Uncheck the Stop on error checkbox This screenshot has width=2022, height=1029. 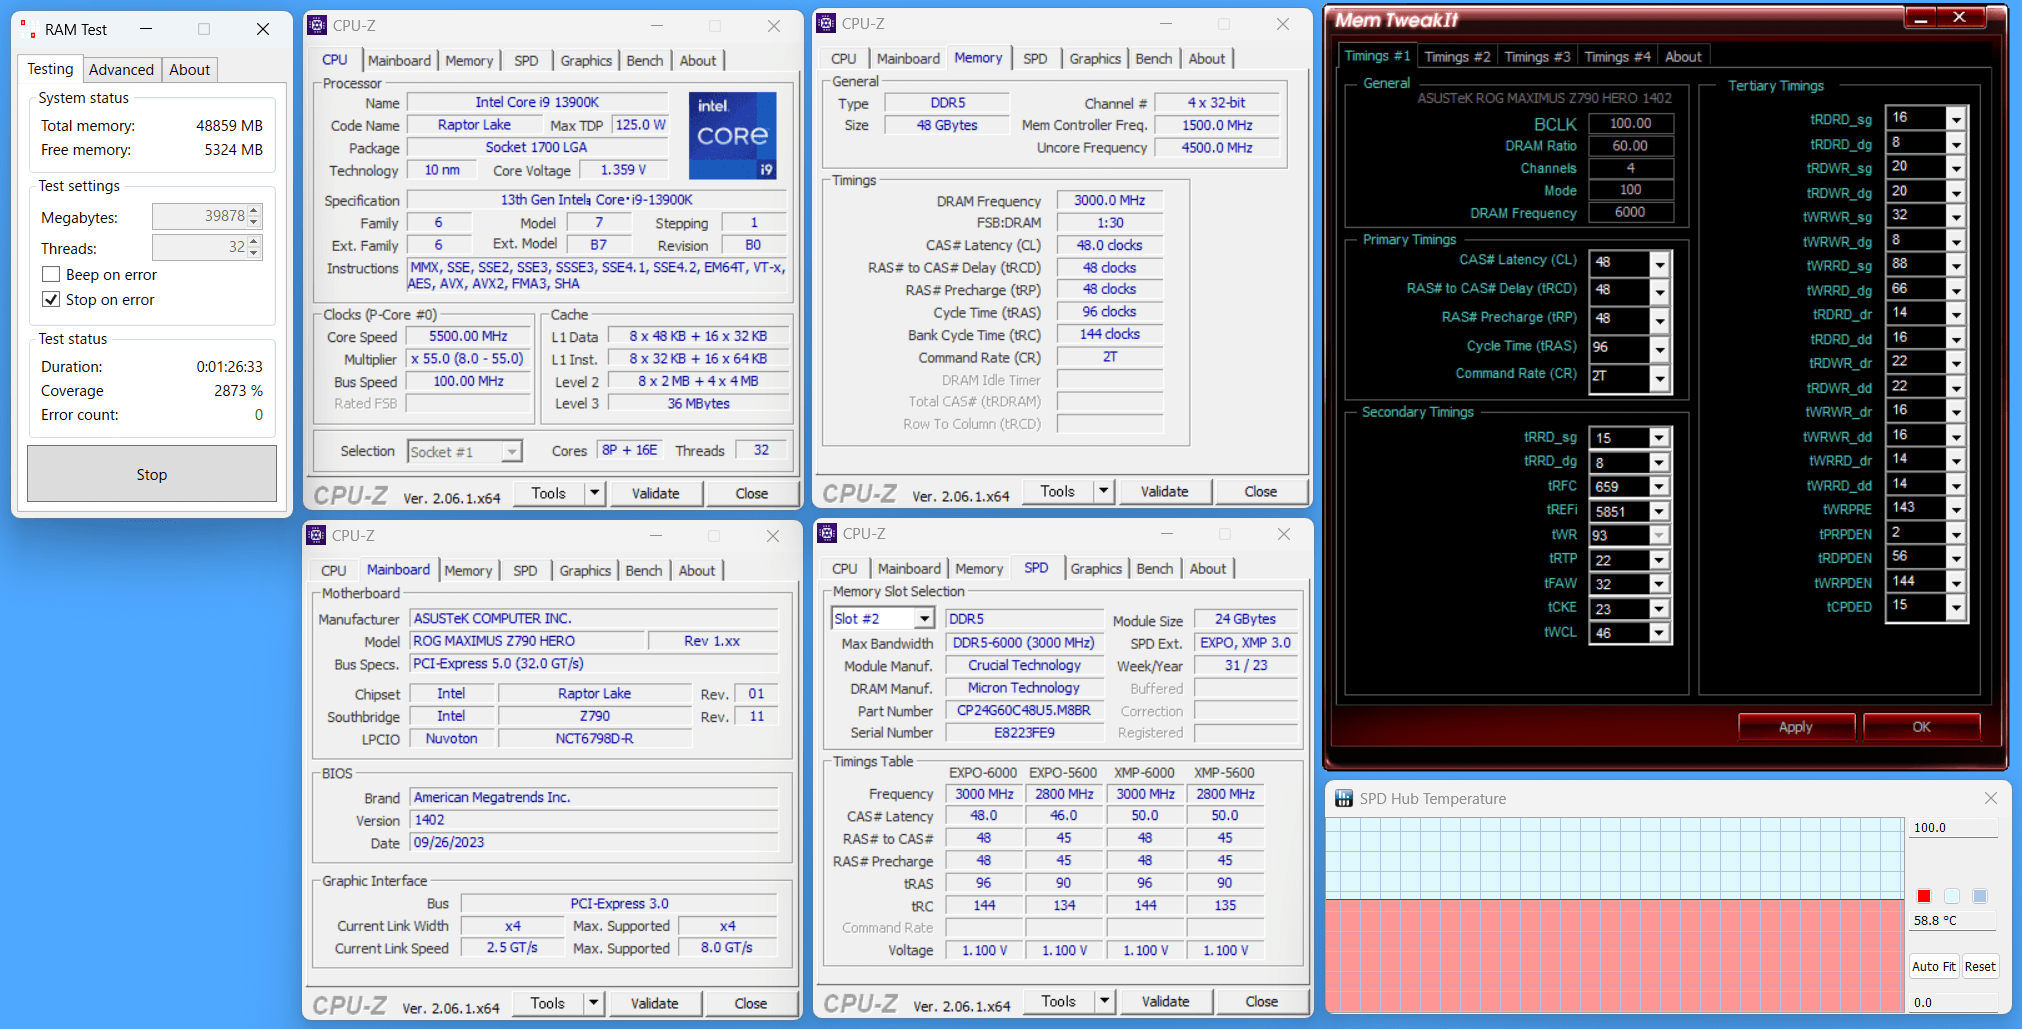click(51, 299)
